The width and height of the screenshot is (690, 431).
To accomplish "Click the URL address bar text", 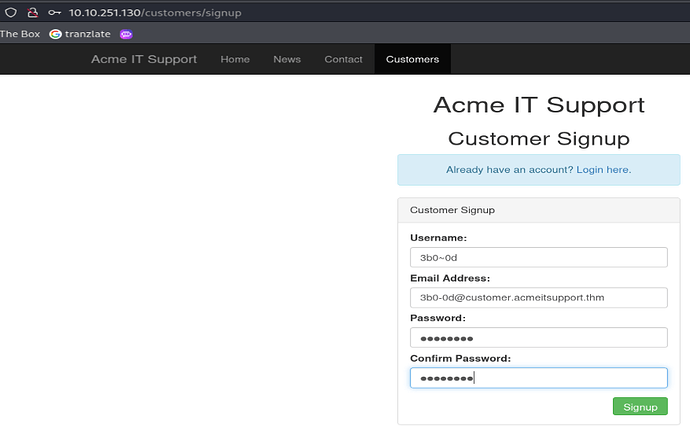I will [x=155, y=13].
